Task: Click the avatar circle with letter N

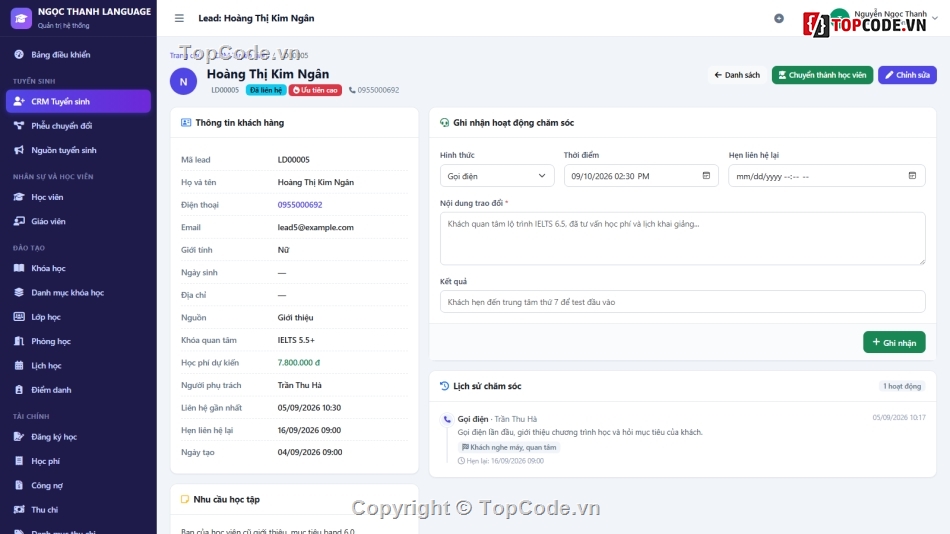Action: point(184,81)
